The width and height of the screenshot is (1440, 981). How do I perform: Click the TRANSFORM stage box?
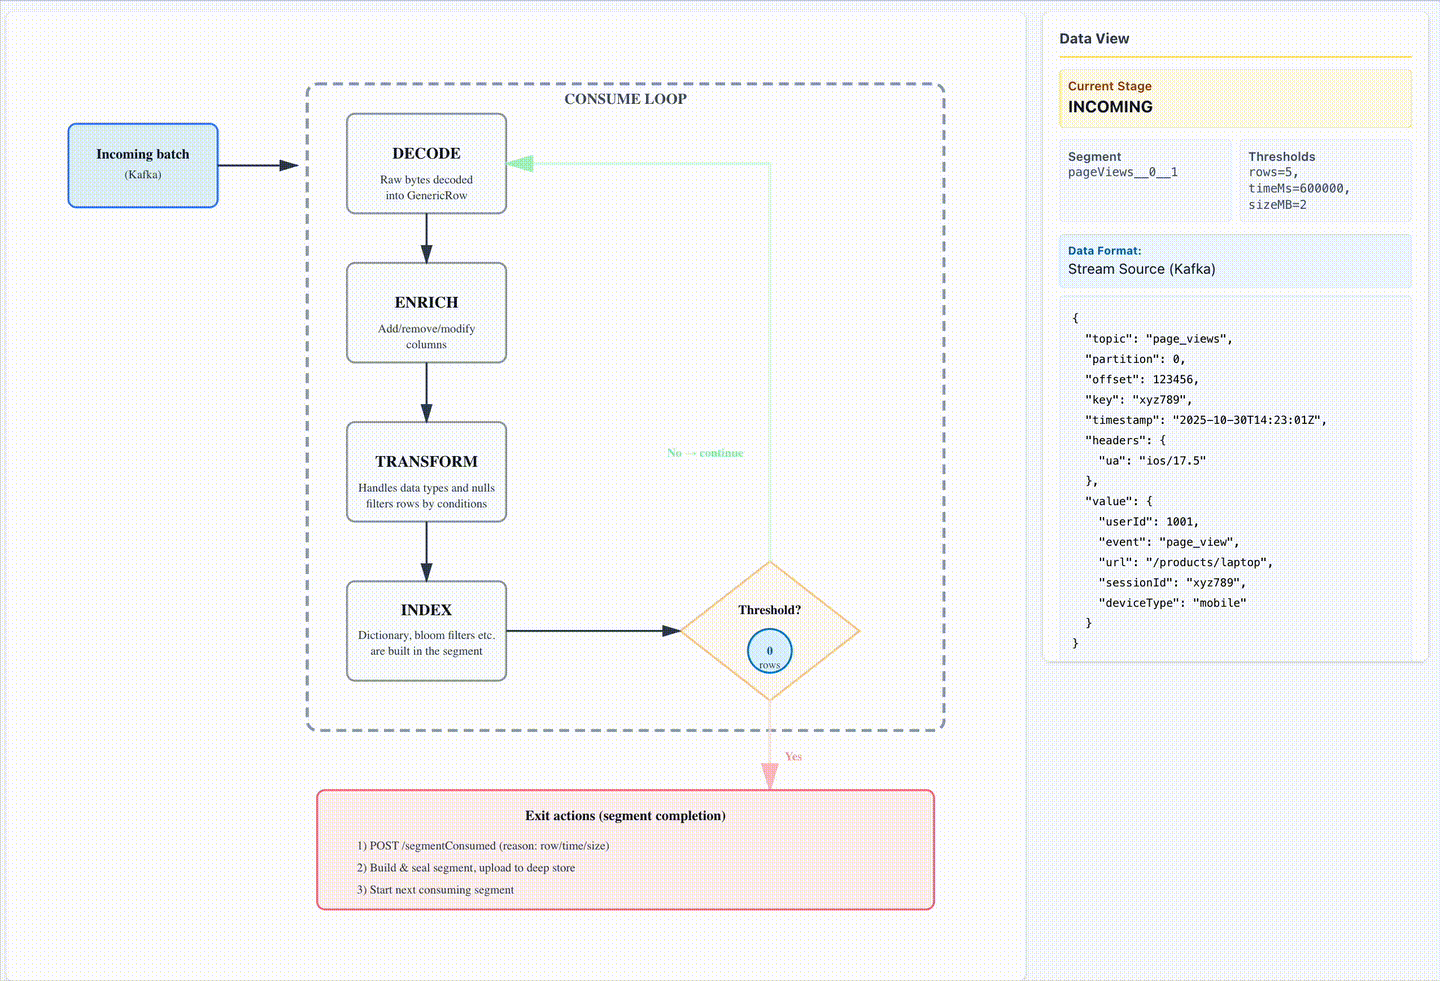click(x=426, y=472)
